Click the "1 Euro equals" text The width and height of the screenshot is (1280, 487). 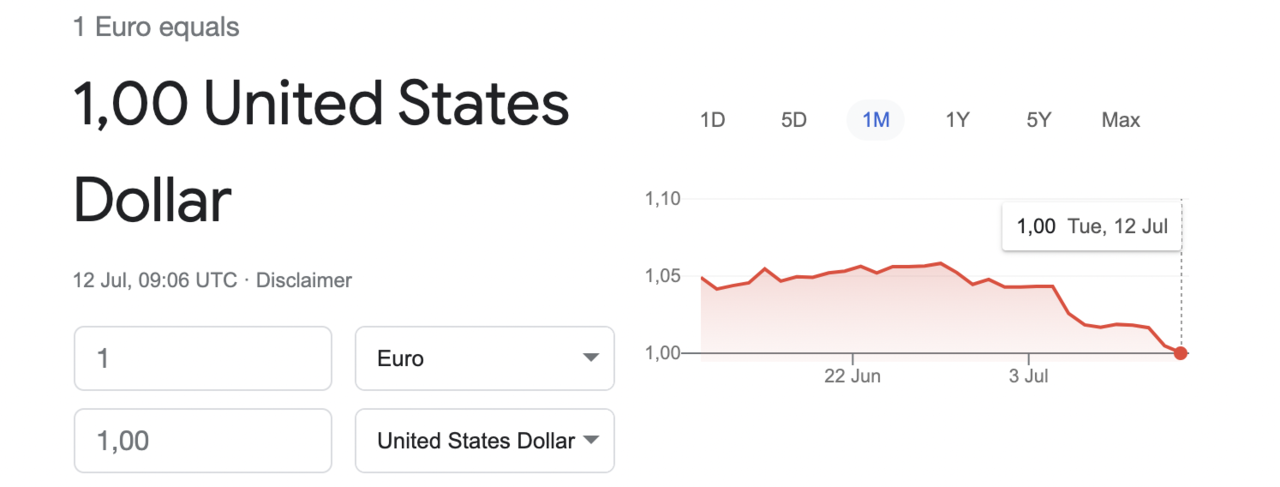click(x=156, y=27)
